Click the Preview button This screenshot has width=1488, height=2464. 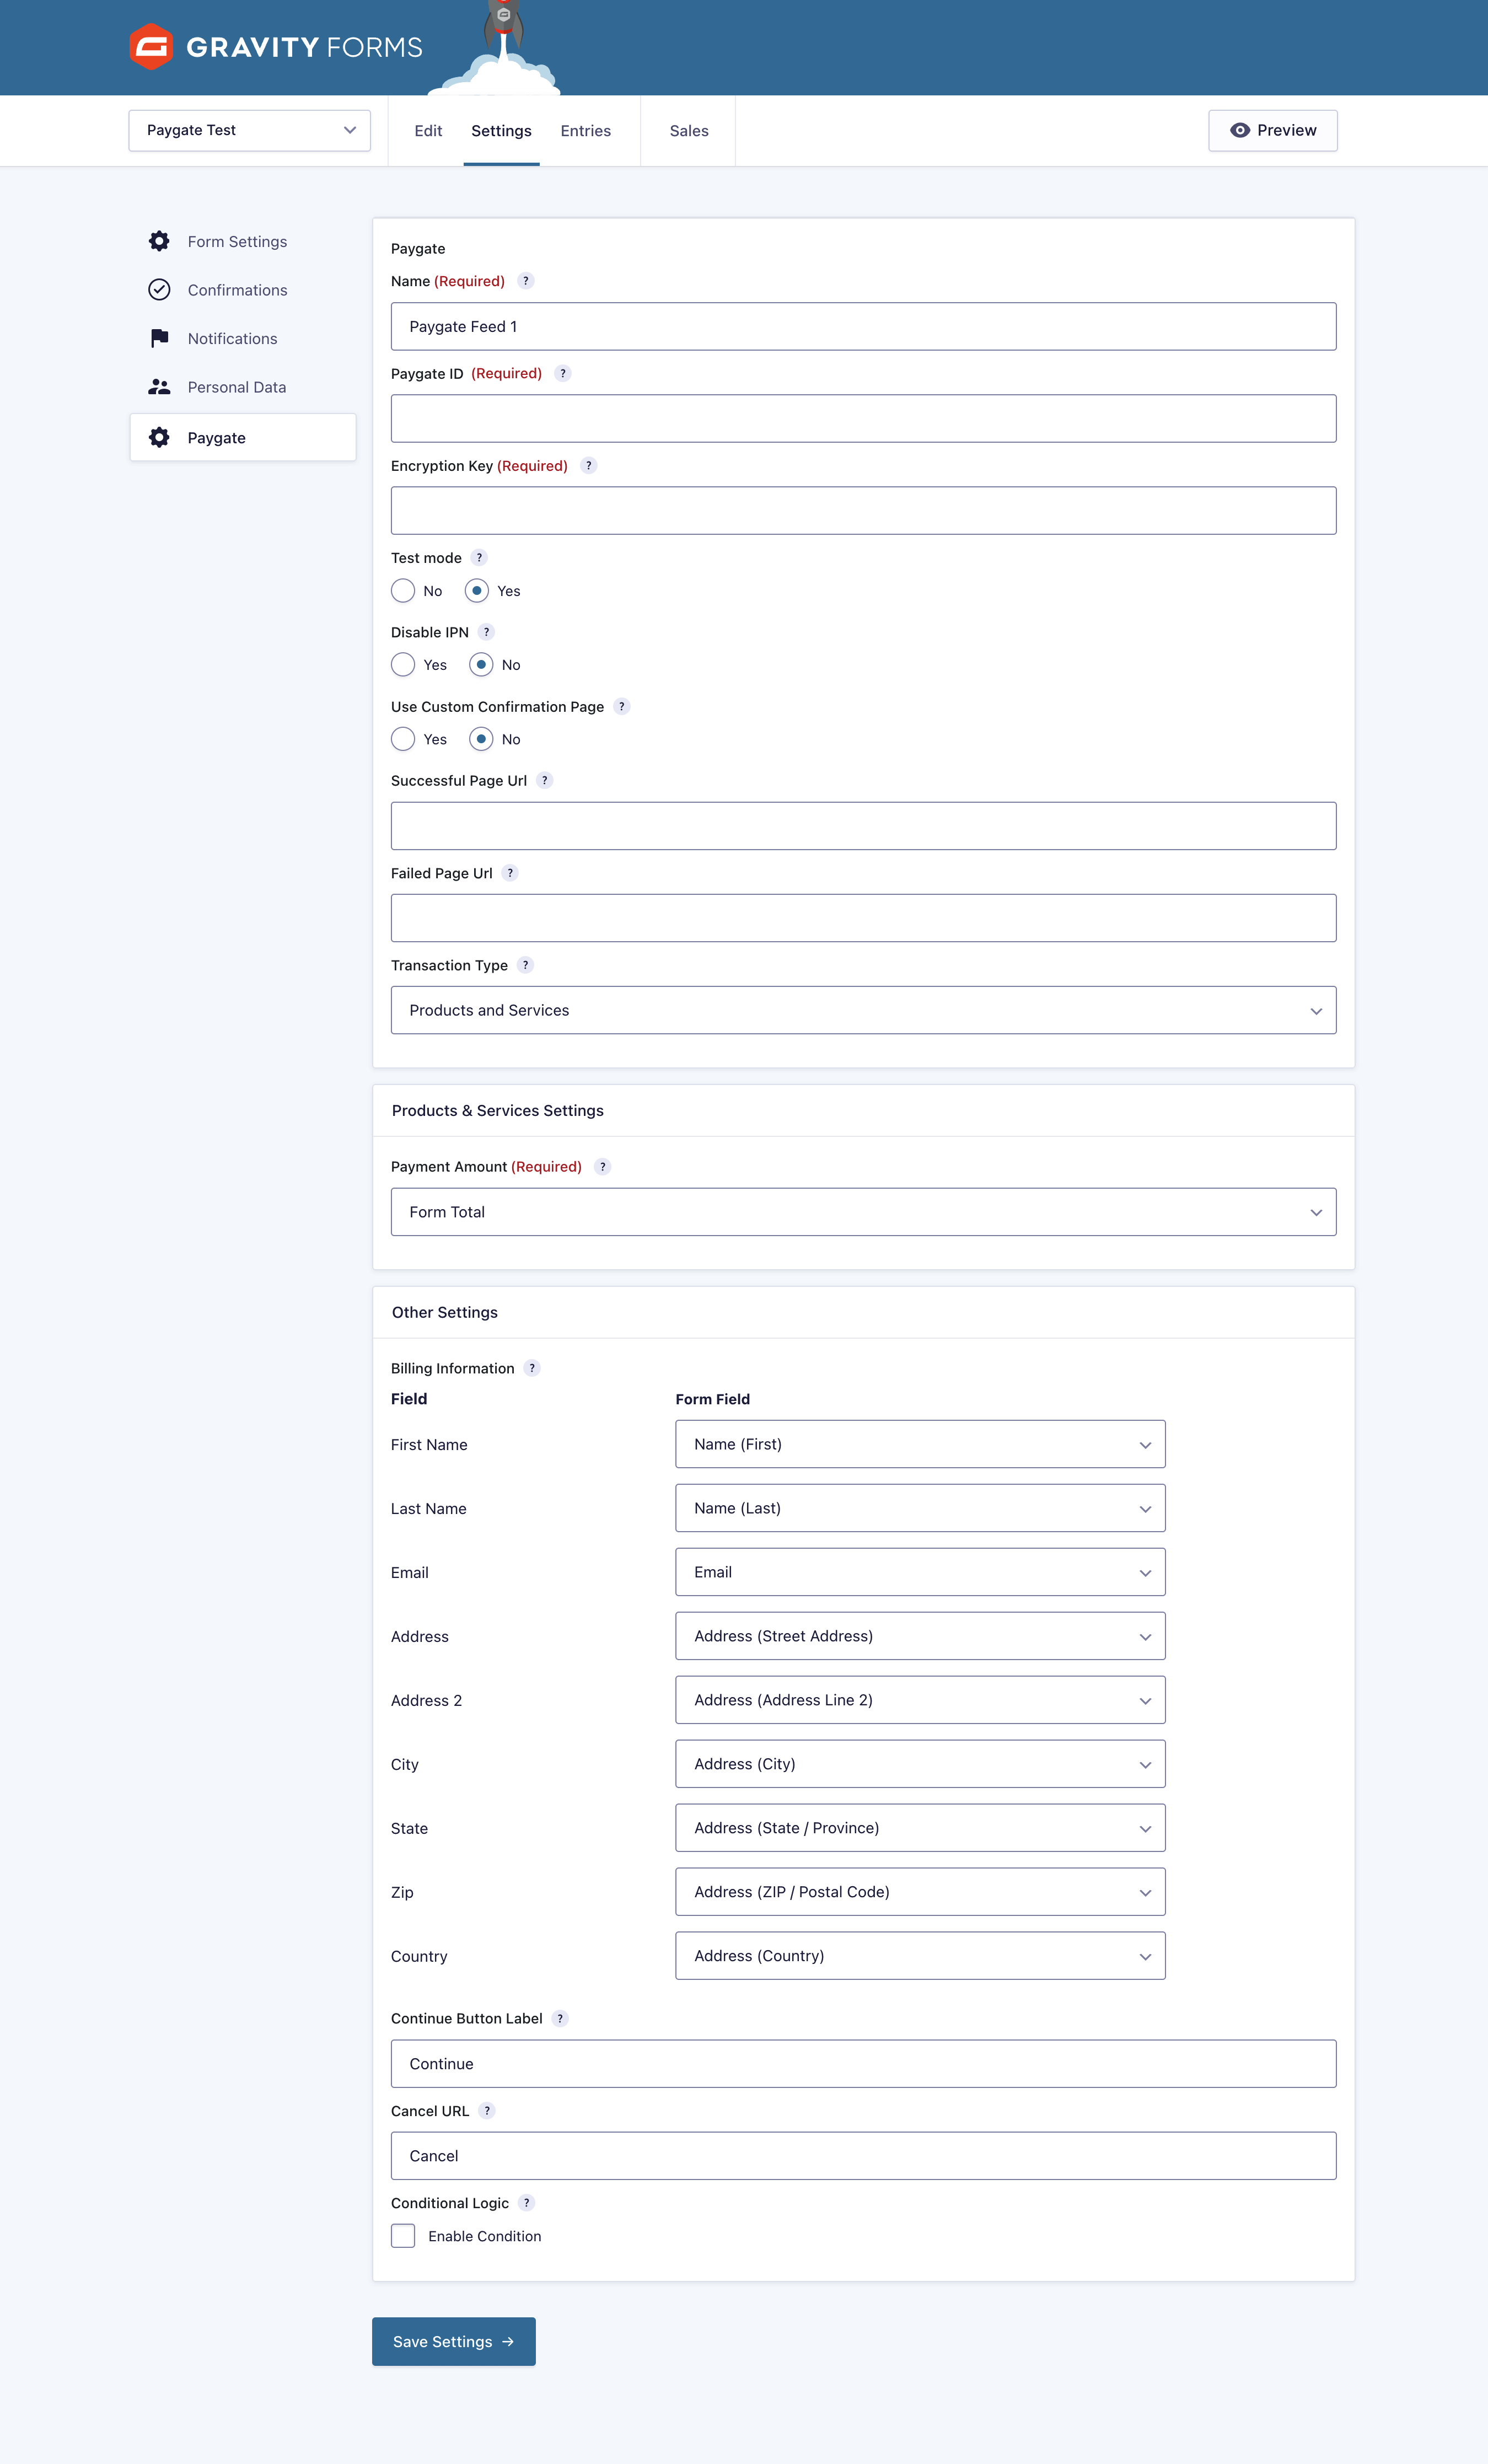click(x=1273, y=130)
